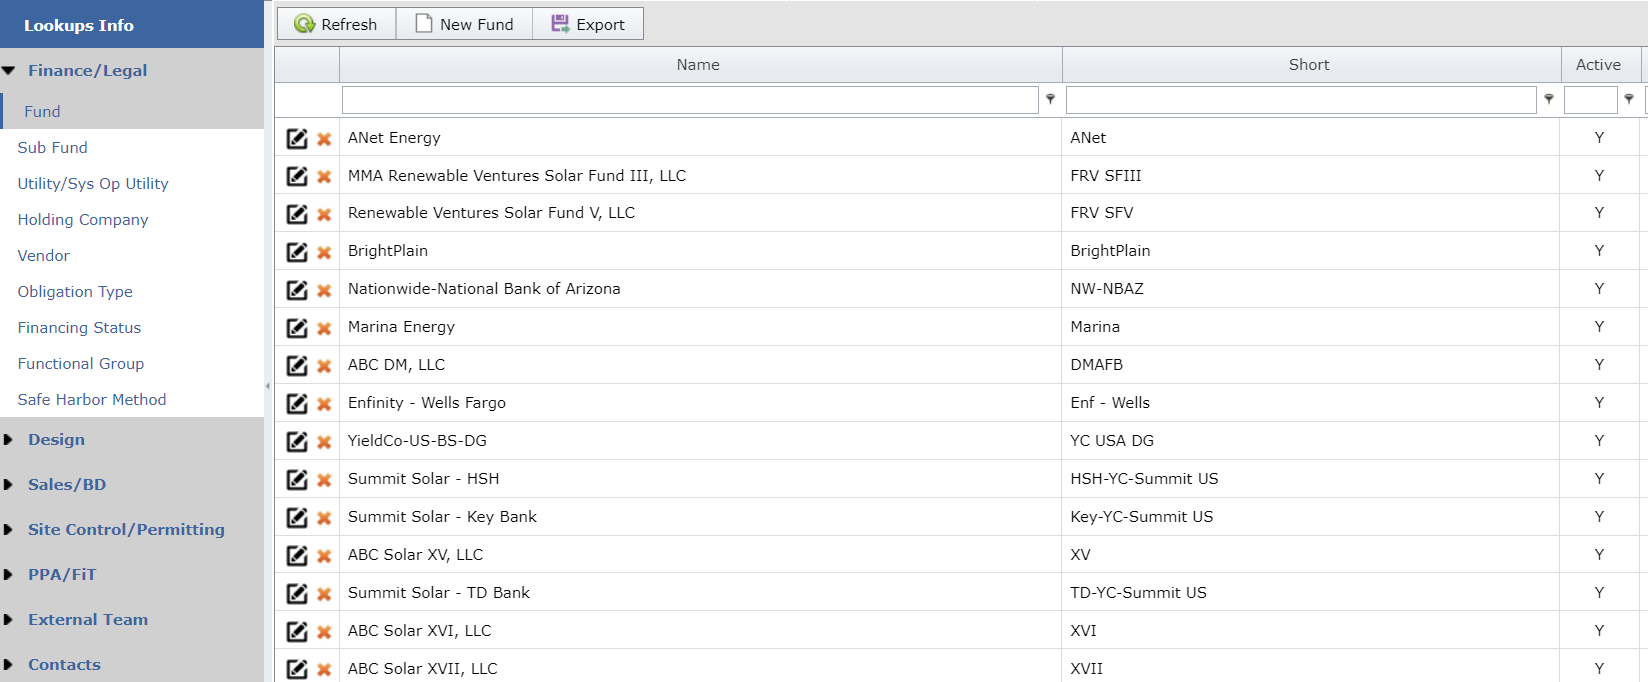Viewport: 1648px width, 682px height.
Task: Delete the MMA Renewable Ventures Solar Fund III row
Action: [324, 177]
